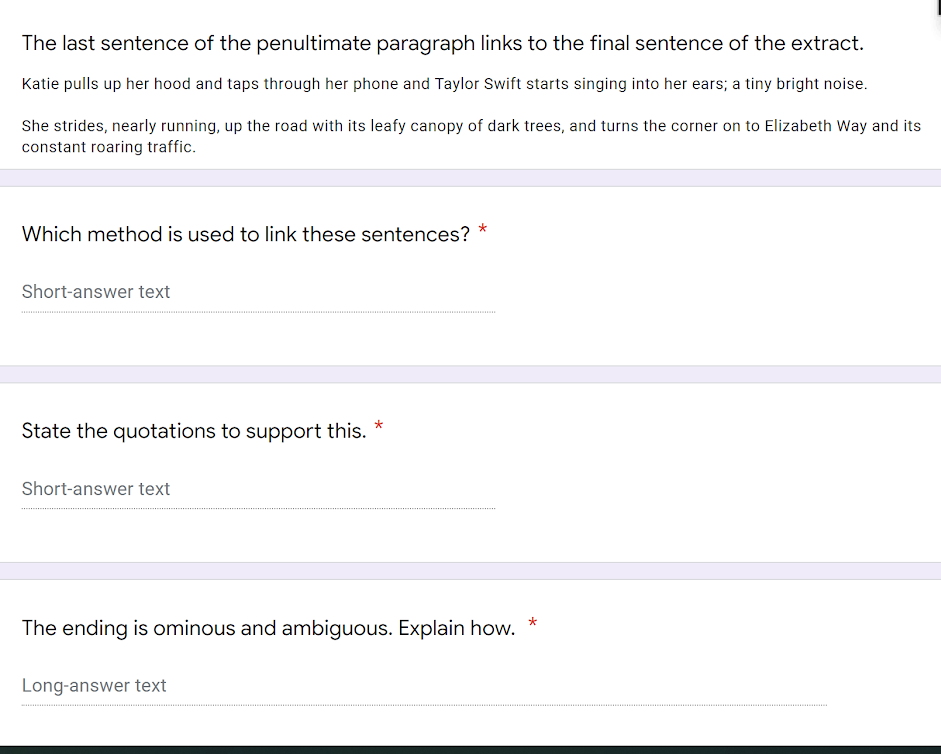941x754 pixels.
Task: Click the red asterisk beside 'Which method' question
Action: [x=483, y=231]
